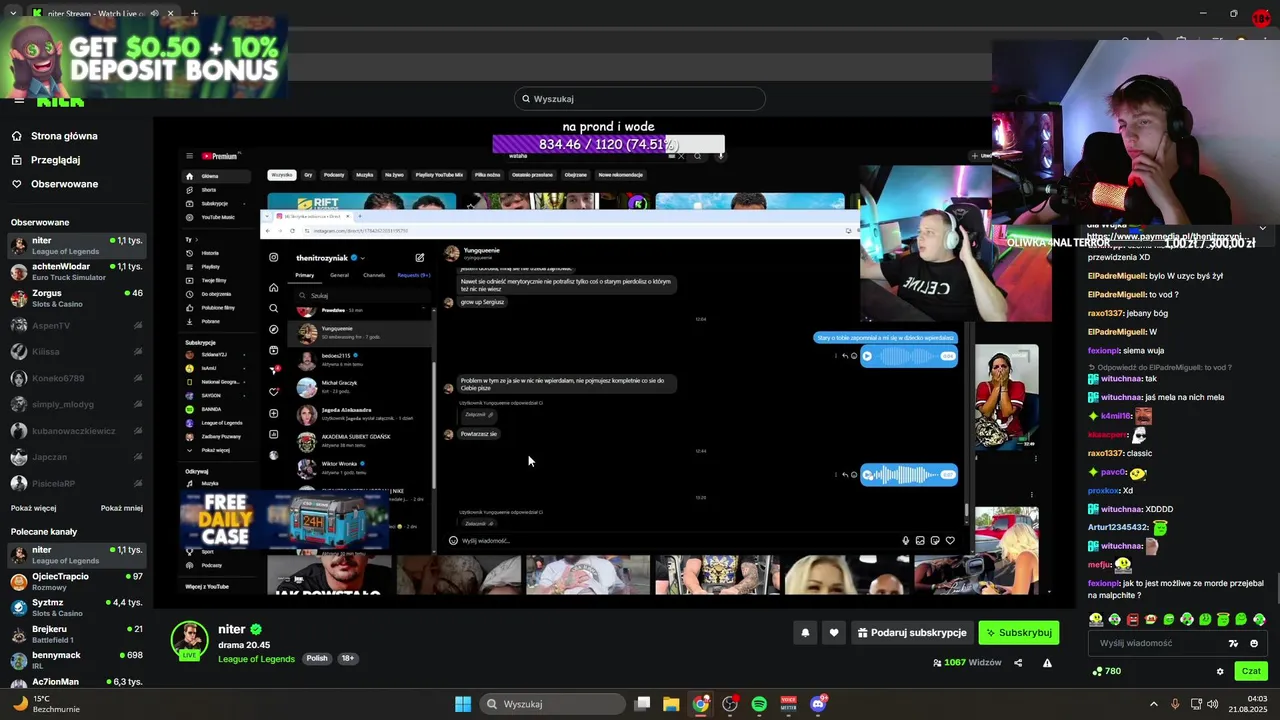This screenshot has height=720, width=1280.
Task: Open the League of Legends category link
Action: pyautogui.click(x=256, y=659)
